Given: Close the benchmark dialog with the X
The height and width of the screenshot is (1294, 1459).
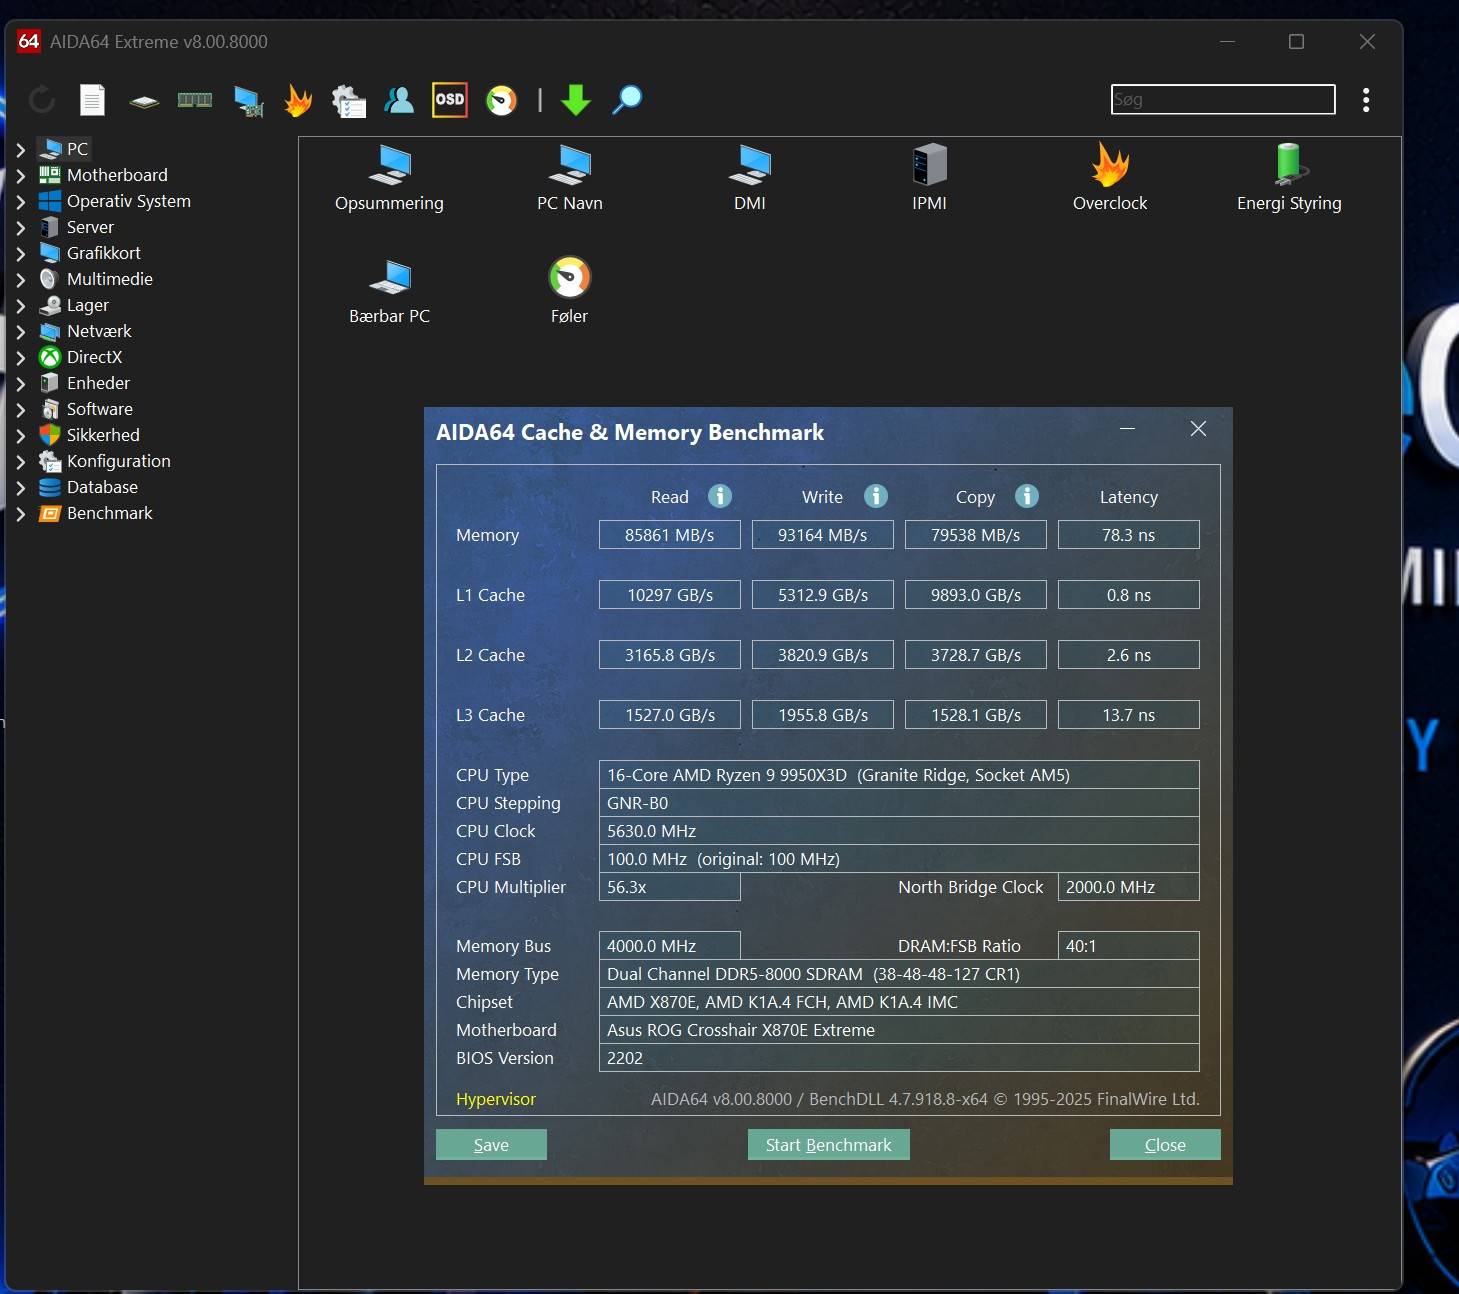Looking at the screenshot, I should [1198, 429].
